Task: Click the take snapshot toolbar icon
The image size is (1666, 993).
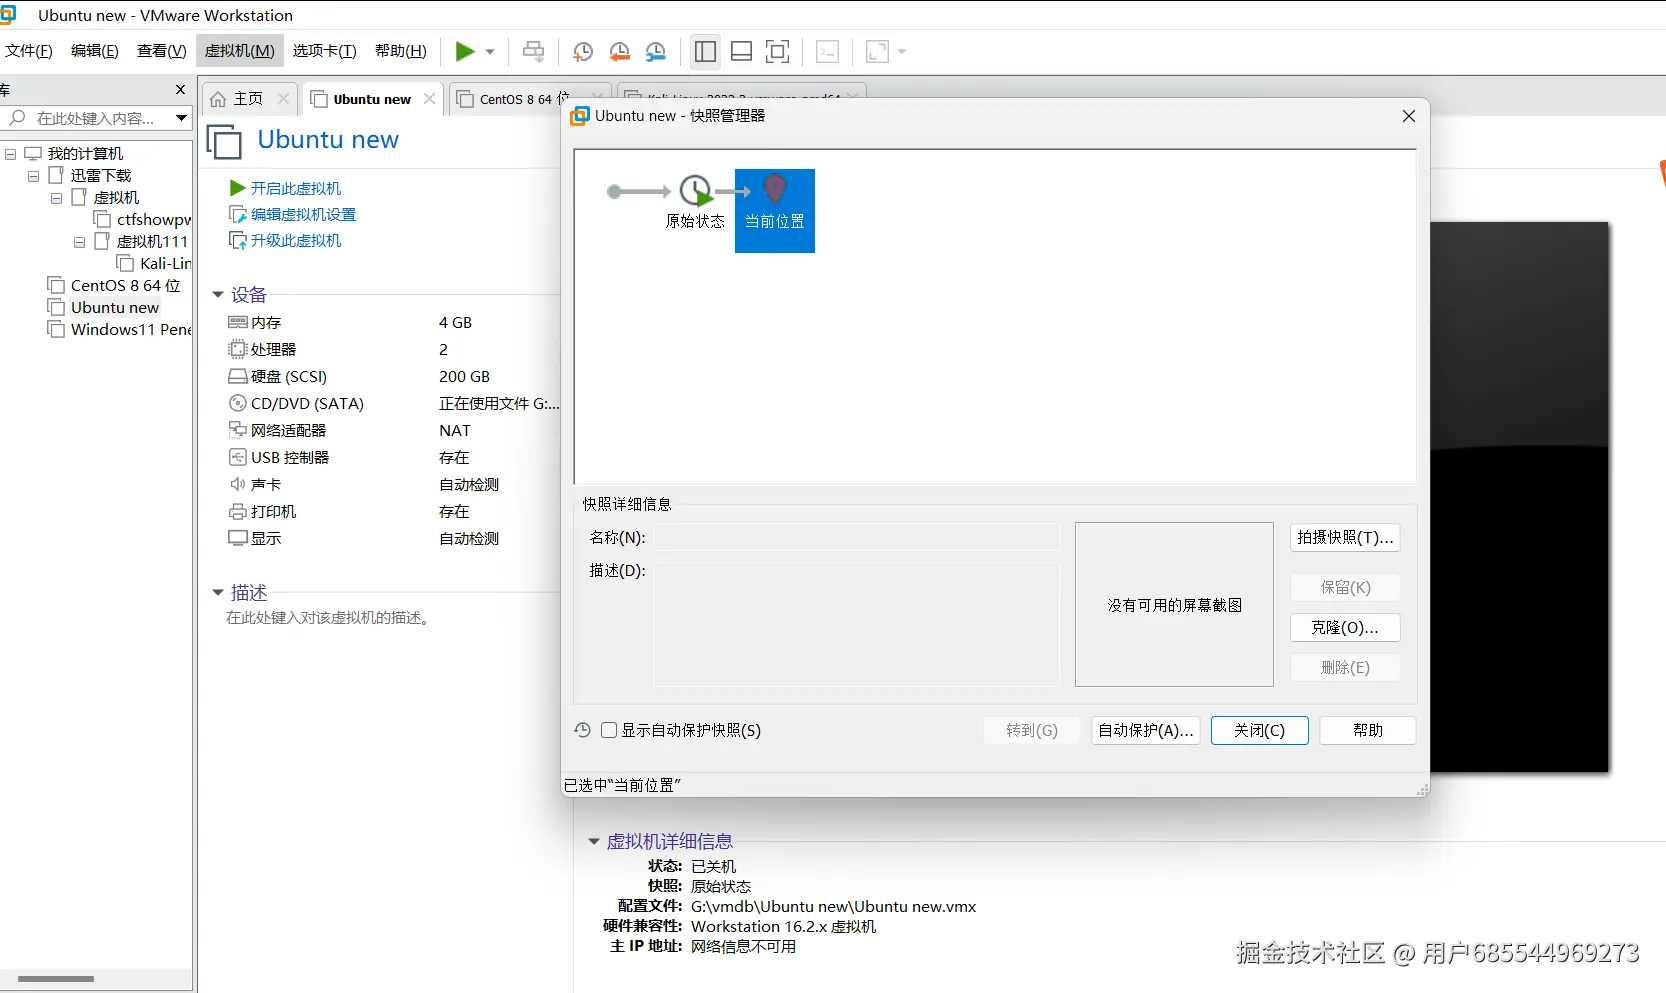Action: coord(584,52)
